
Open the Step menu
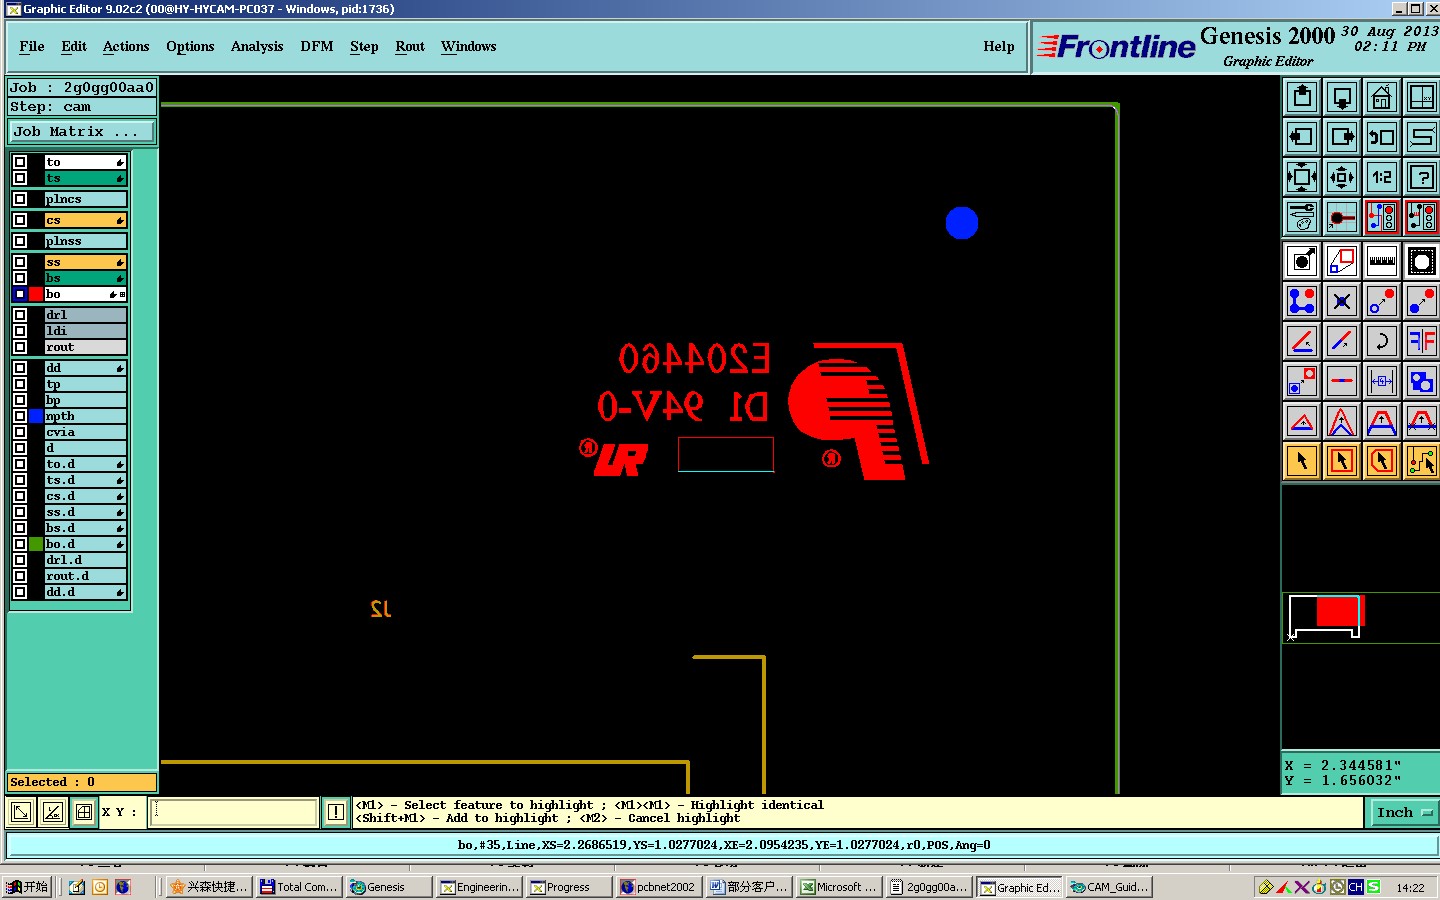coord(364,46)
